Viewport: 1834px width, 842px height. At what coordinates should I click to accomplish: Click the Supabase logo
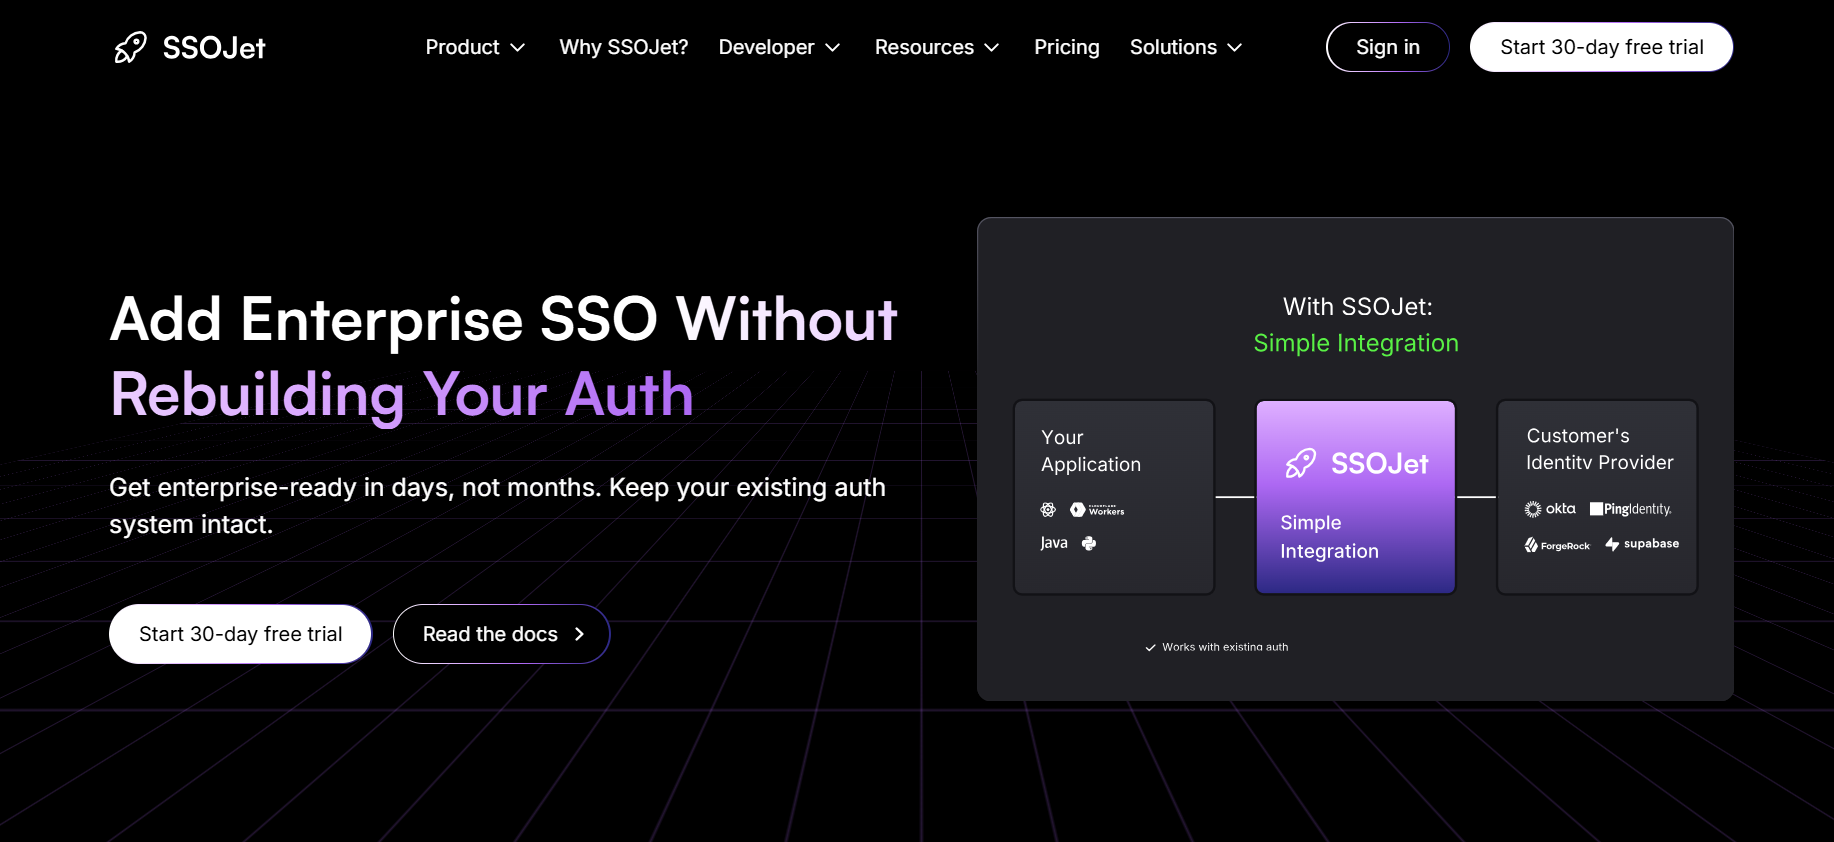pos(1642,544)
